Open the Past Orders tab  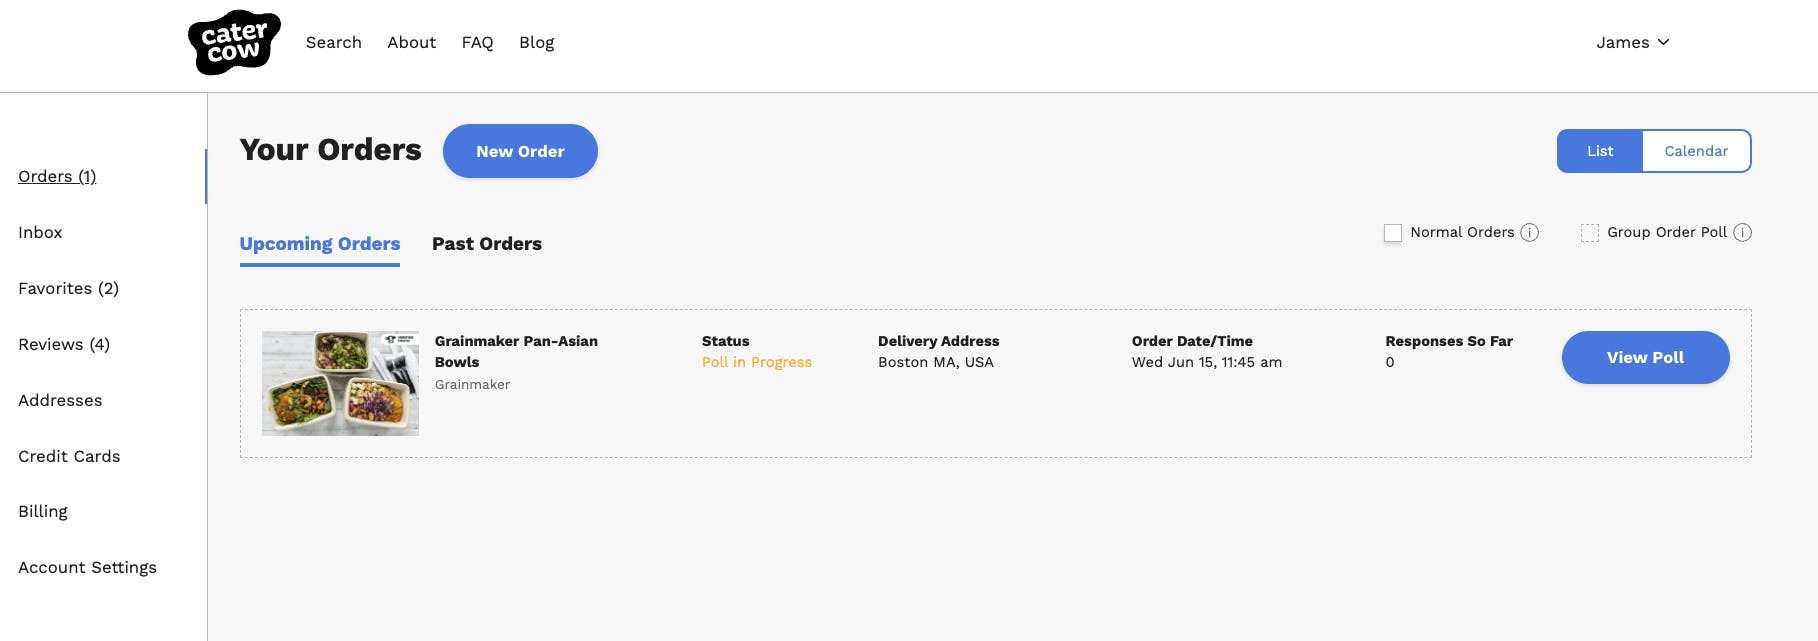[486, 244]
